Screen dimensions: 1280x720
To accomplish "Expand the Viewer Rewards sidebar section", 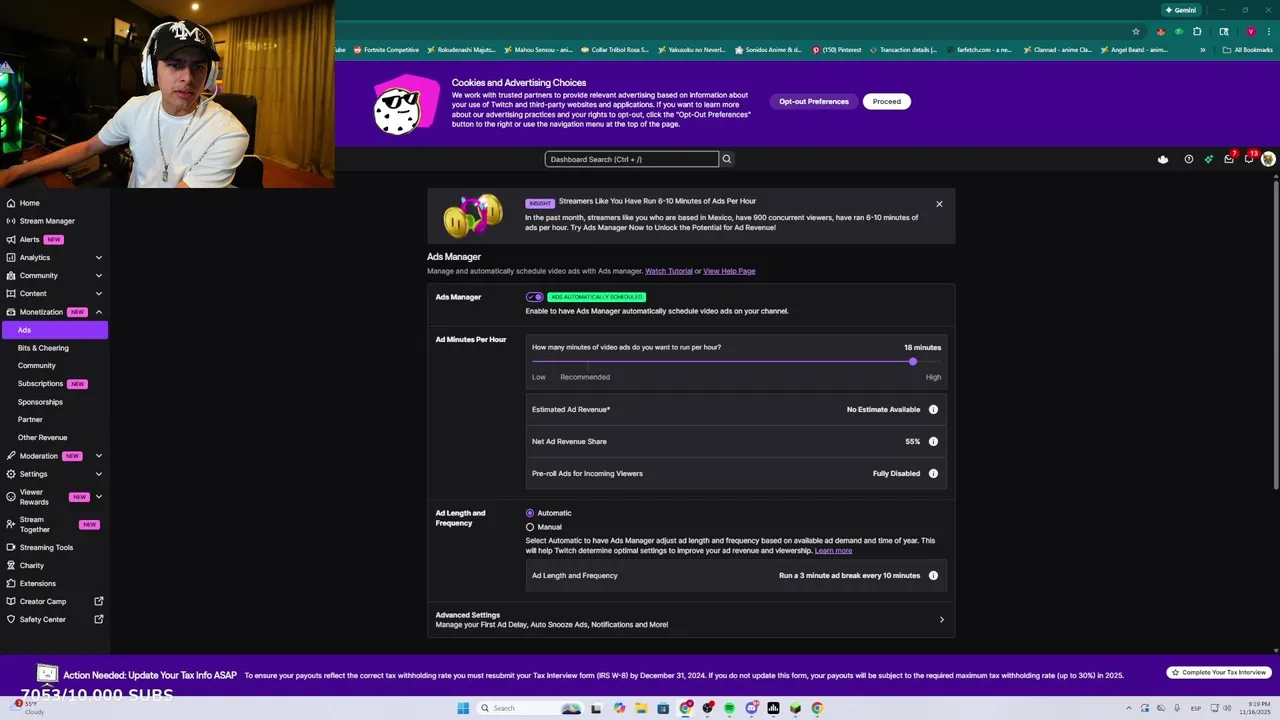I will [98, 496].
